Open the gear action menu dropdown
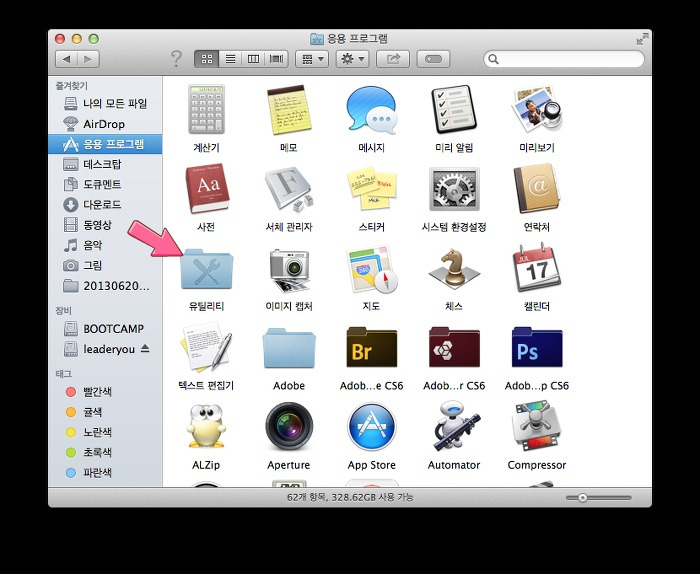Screen dimensions: 700x574 pyautogui.click(x=352, y=59)
